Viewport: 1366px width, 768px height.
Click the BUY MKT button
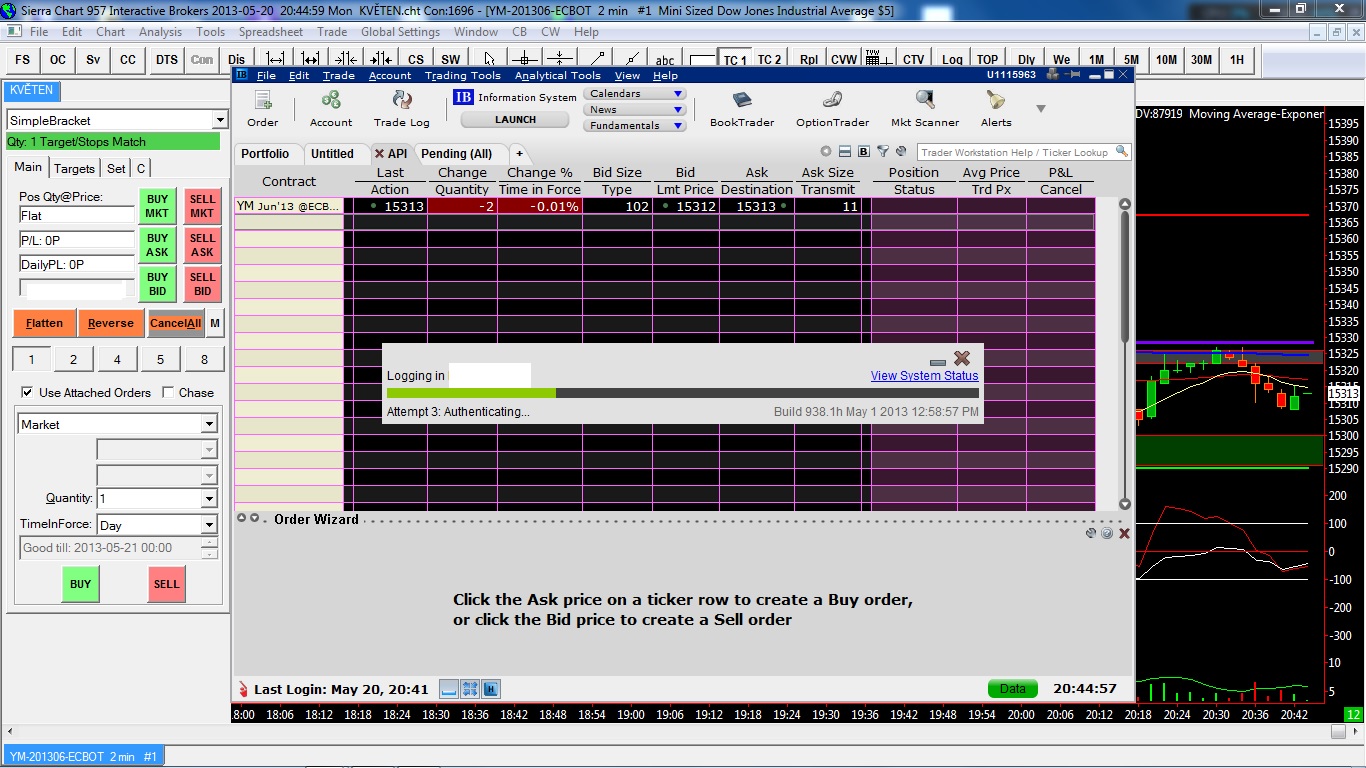pos(157,206)
